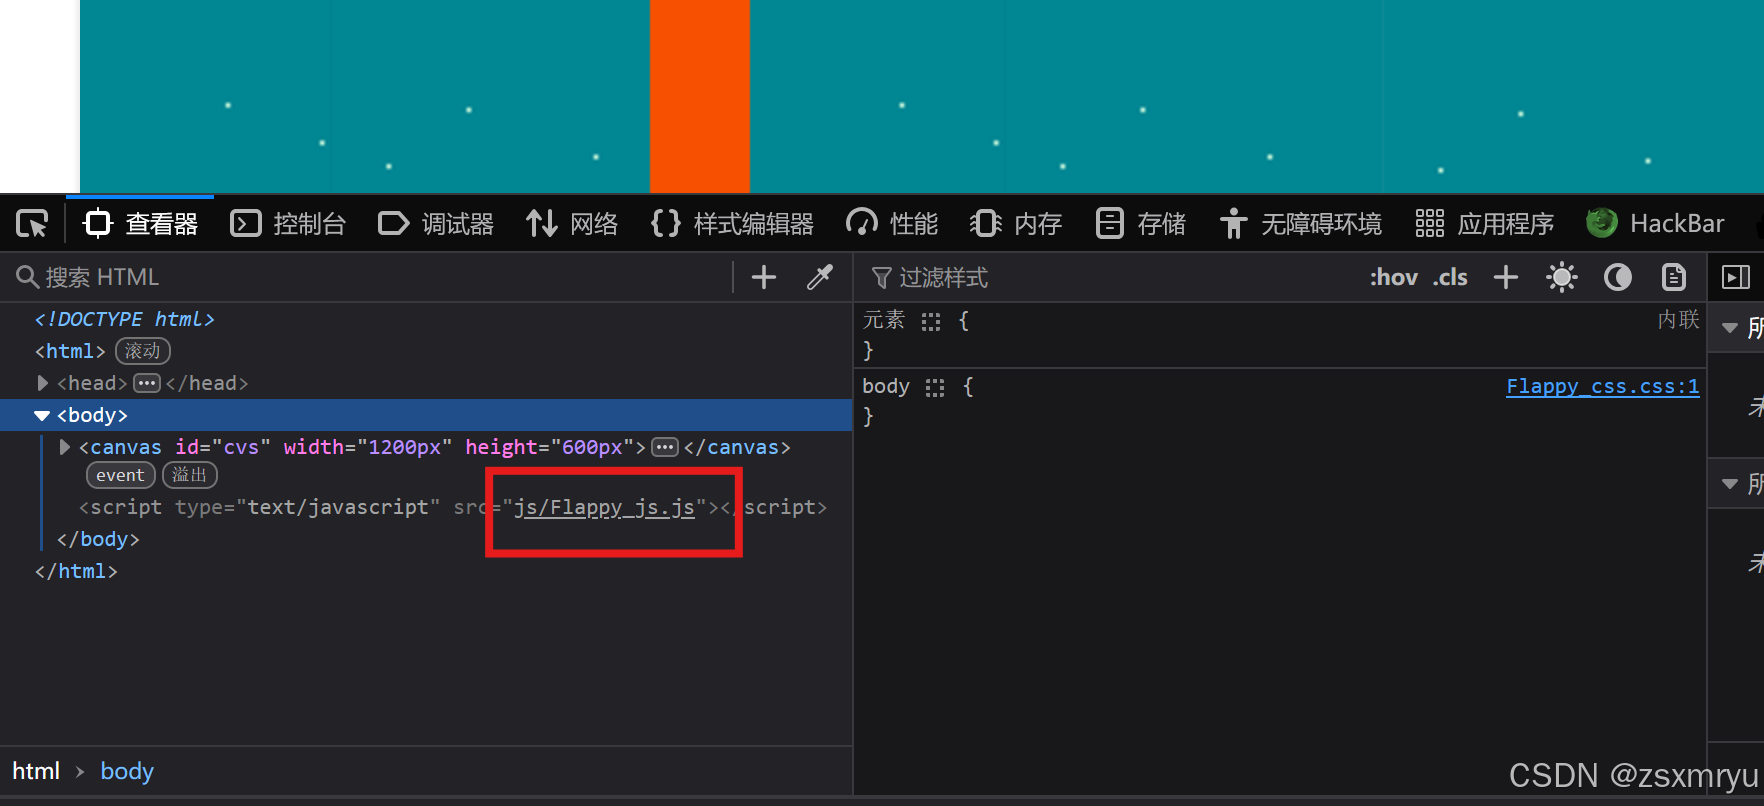Viewport: 1764px width, 806px height.
Task: Click the event badge on canvas
Action: [x=120, y=475]
